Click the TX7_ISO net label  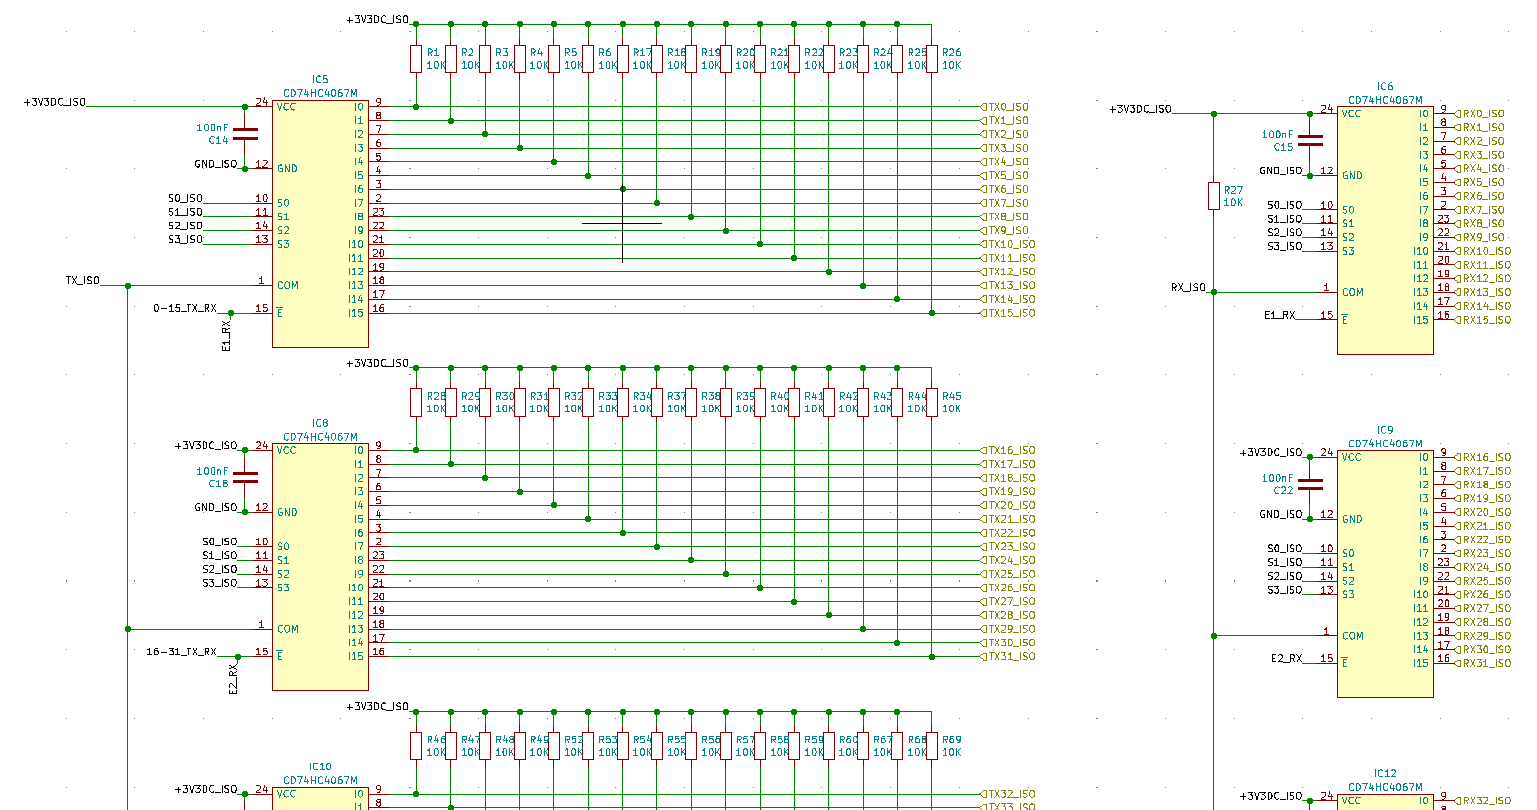point(1005,203)
